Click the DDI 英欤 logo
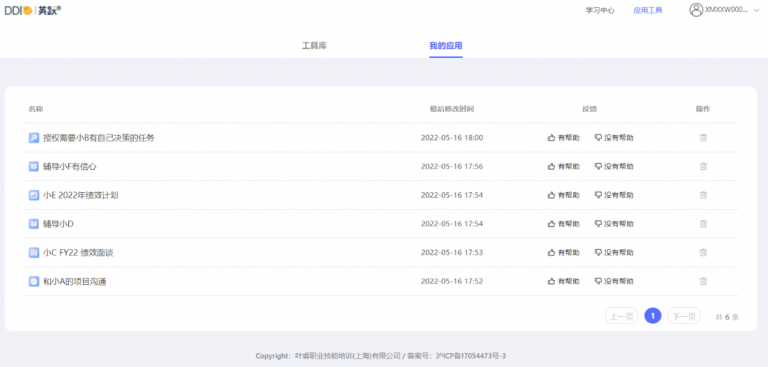The height and width of the screenshot is (367, 768). point(33,10)
